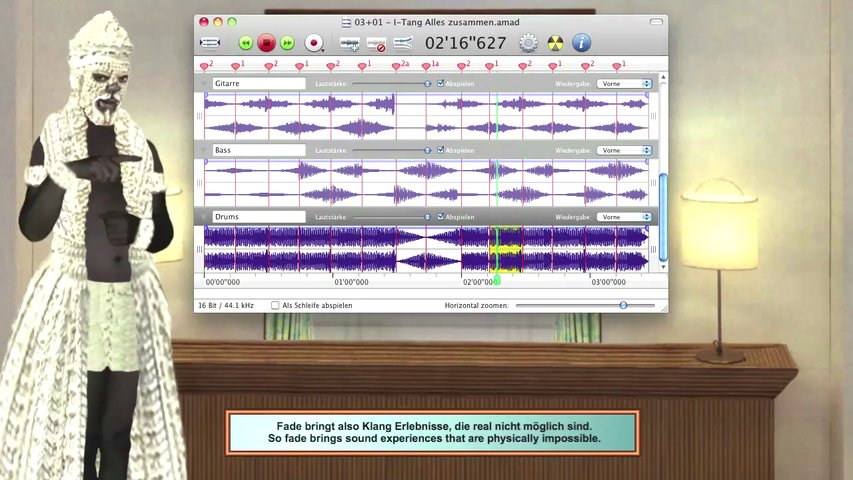This screenshot has width=853, height=480.
Task: Click the record button
Action: tap(314, 43)
